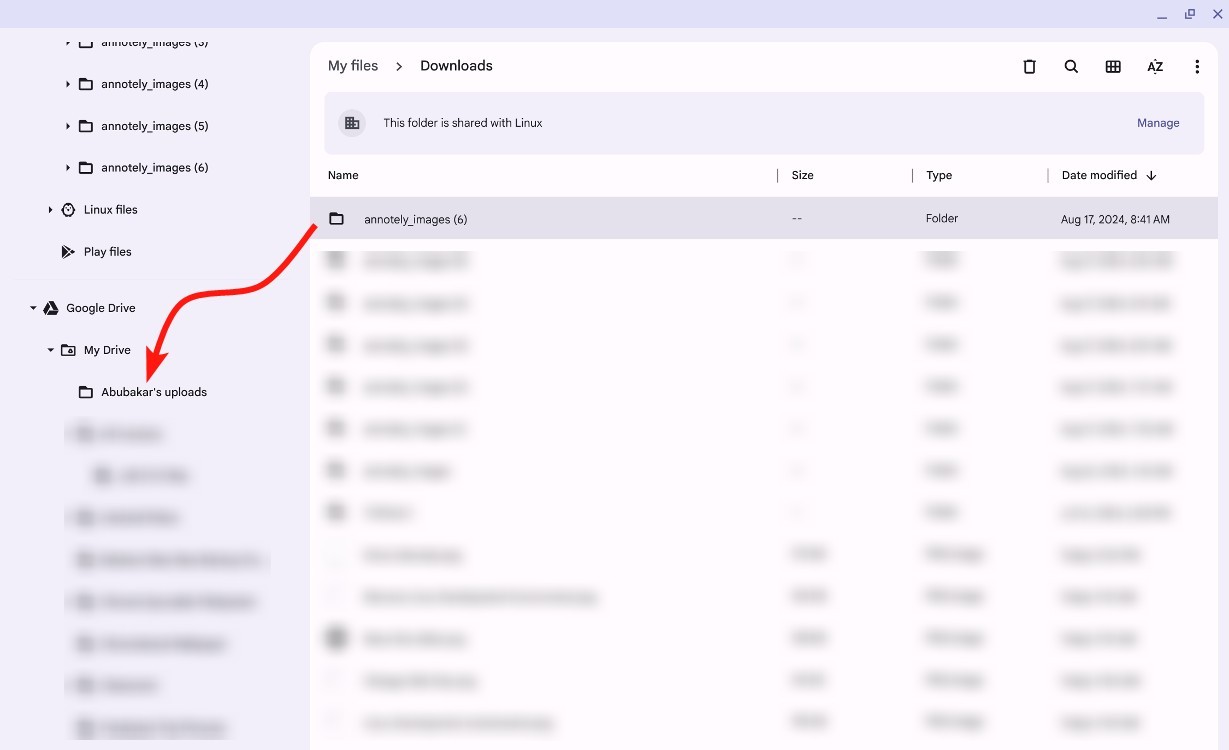Screen dimensions: 1229x750
Task: Click the Downloads breadcrumb
Action: coord(456,66)
